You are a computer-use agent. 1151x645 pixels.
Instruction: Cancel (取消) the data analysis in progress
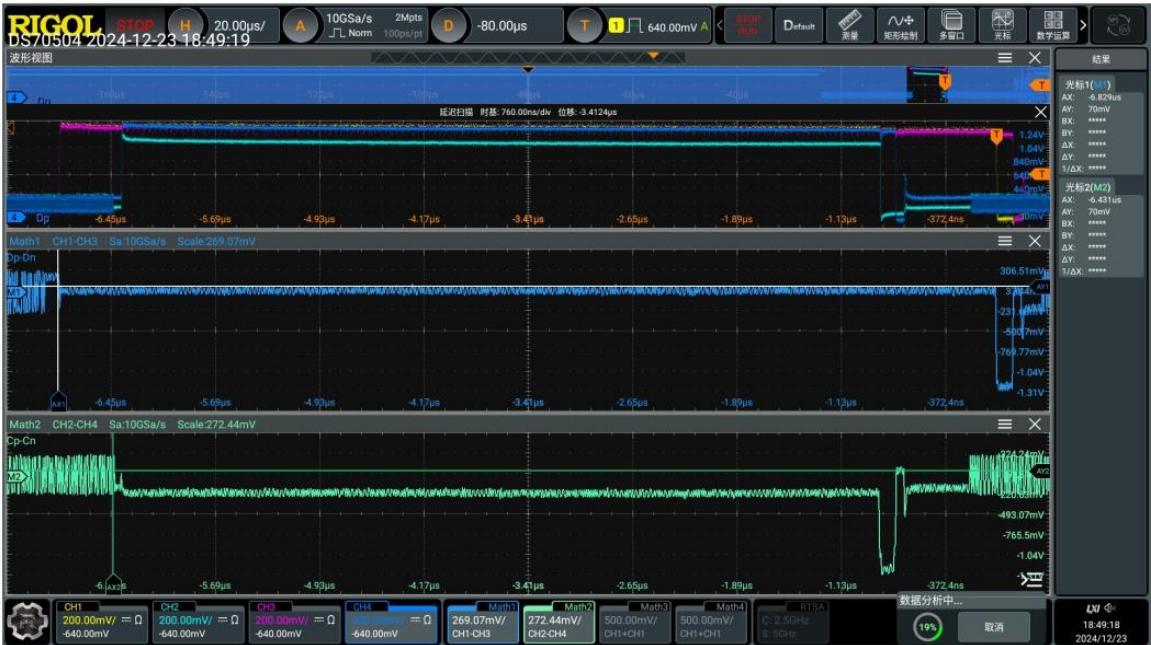993,627
